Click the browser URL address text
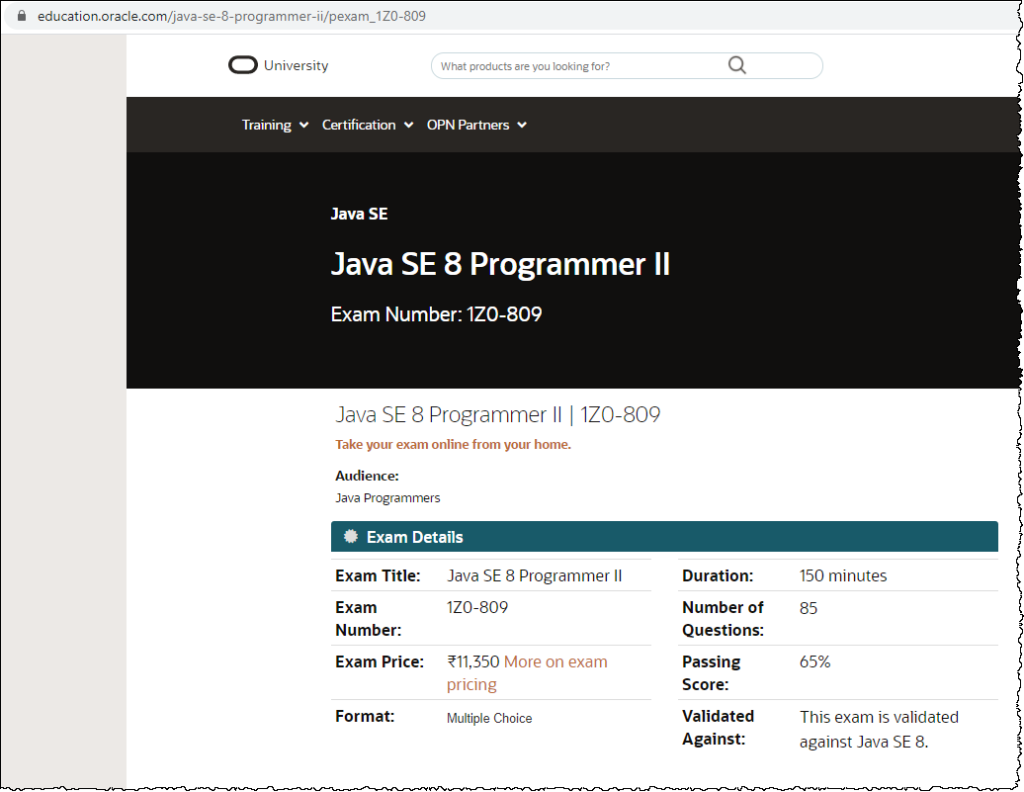Viewport: 1024px width, 792px height. [x=231, y=16]
